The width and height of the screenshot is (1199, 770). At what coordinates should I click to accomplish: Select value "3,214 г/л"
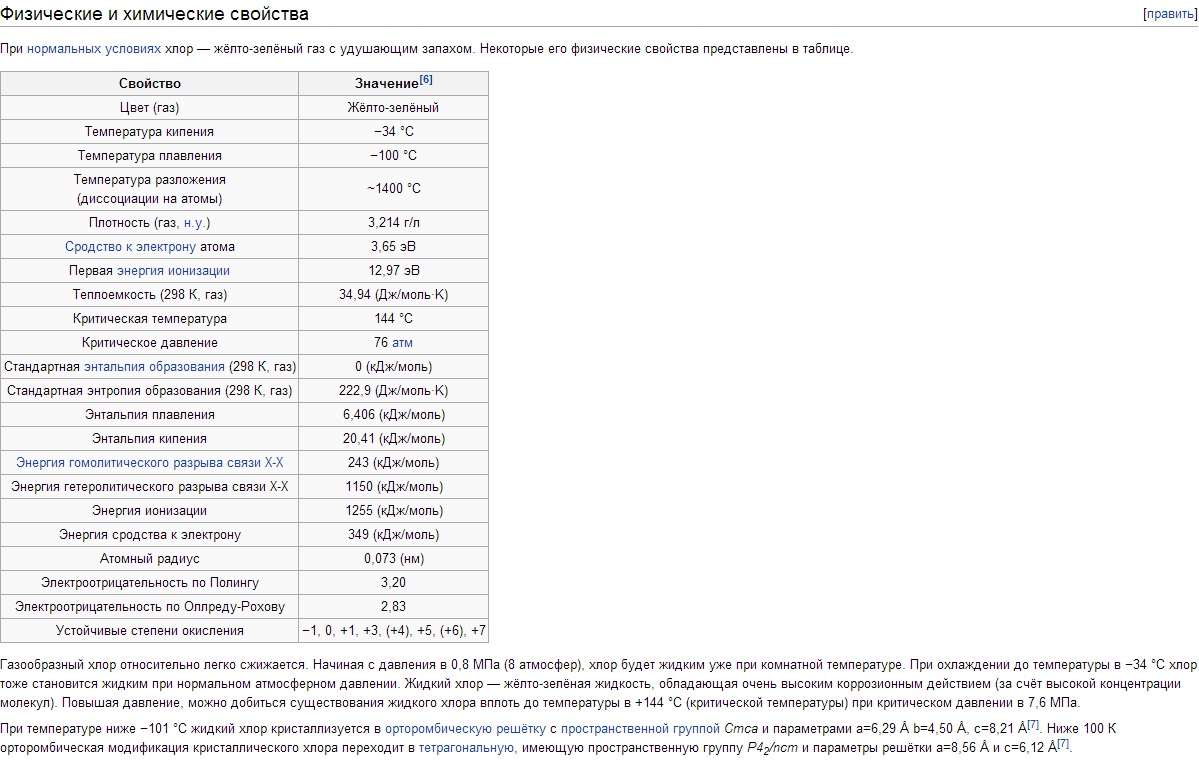[x=393, y=223]
